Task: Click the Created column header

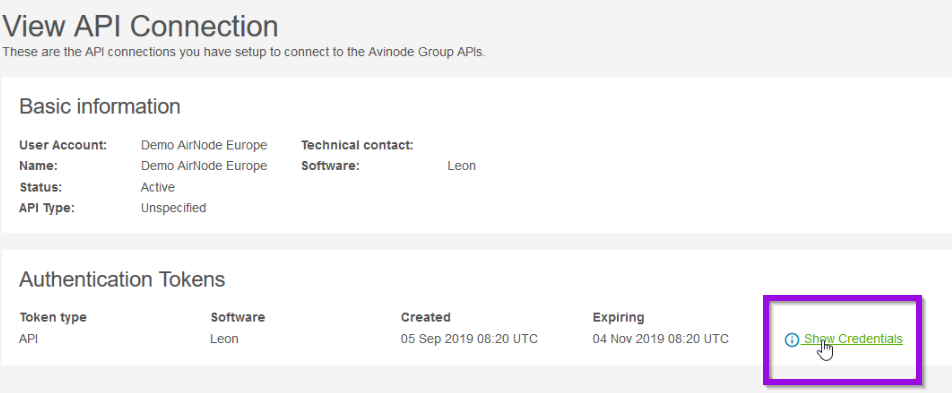Action: pyautogui.click(x=426, y=317)
